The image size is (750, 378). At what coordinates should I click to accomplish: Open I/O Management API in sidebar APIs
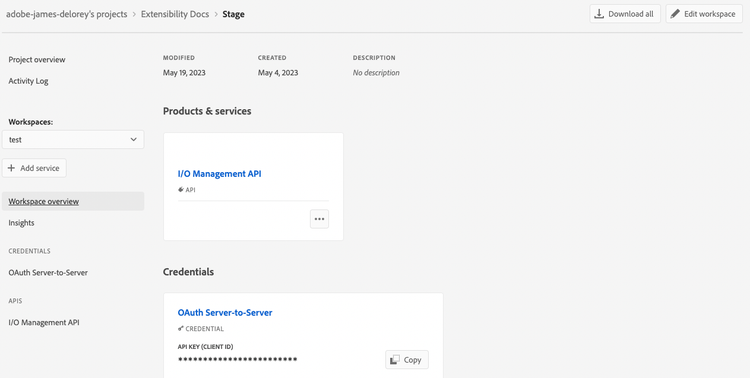click(x=44, y=322)
